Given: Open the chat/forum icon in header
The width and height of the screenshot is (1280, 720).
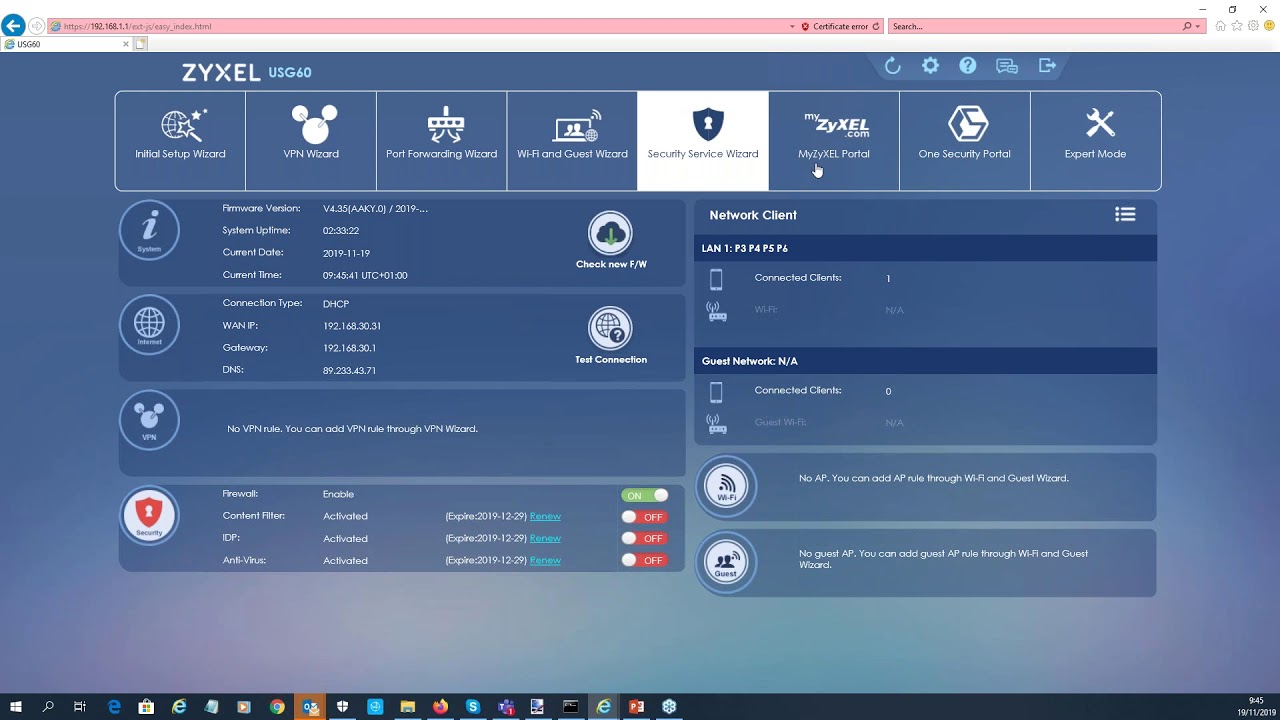Looking at the screenshot, I should (x=1007, y=66).
